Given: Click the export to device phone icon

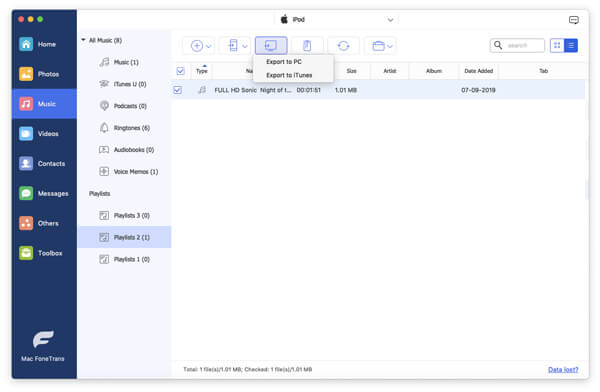Looking at the screenshot, I should tap(233, 46).
